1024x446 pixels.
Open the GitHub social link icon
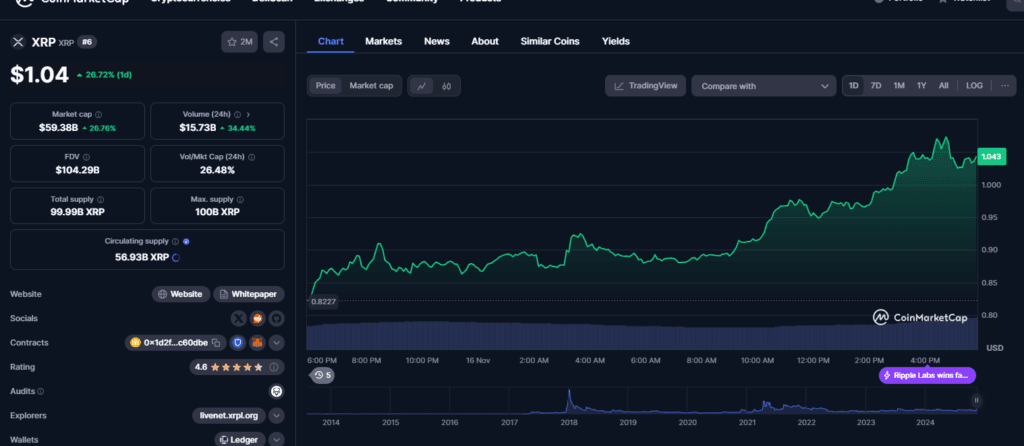(x=276, y=319)
